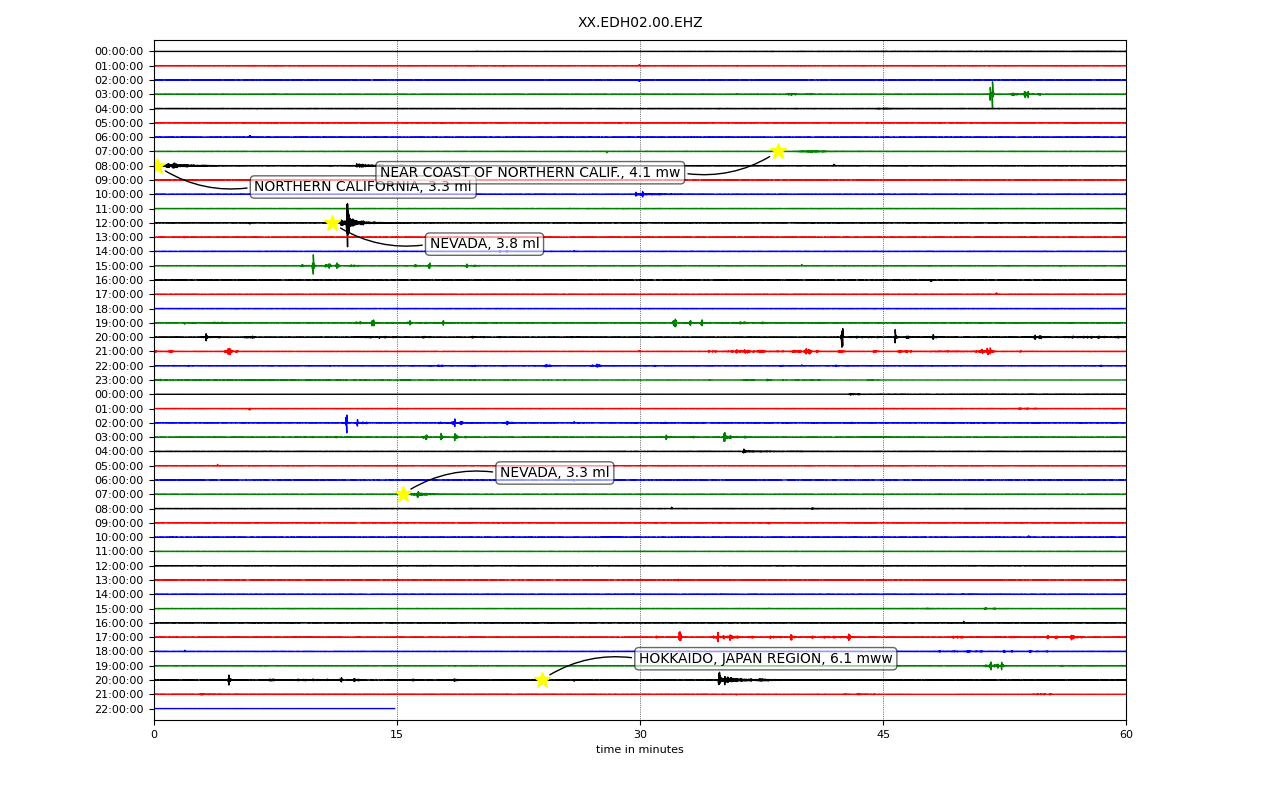Image resolution: width=1280 pixels, height=800 pixels.
Task: Click the blue spike on second 02:00:00 trace
Action: pos(347,423)
